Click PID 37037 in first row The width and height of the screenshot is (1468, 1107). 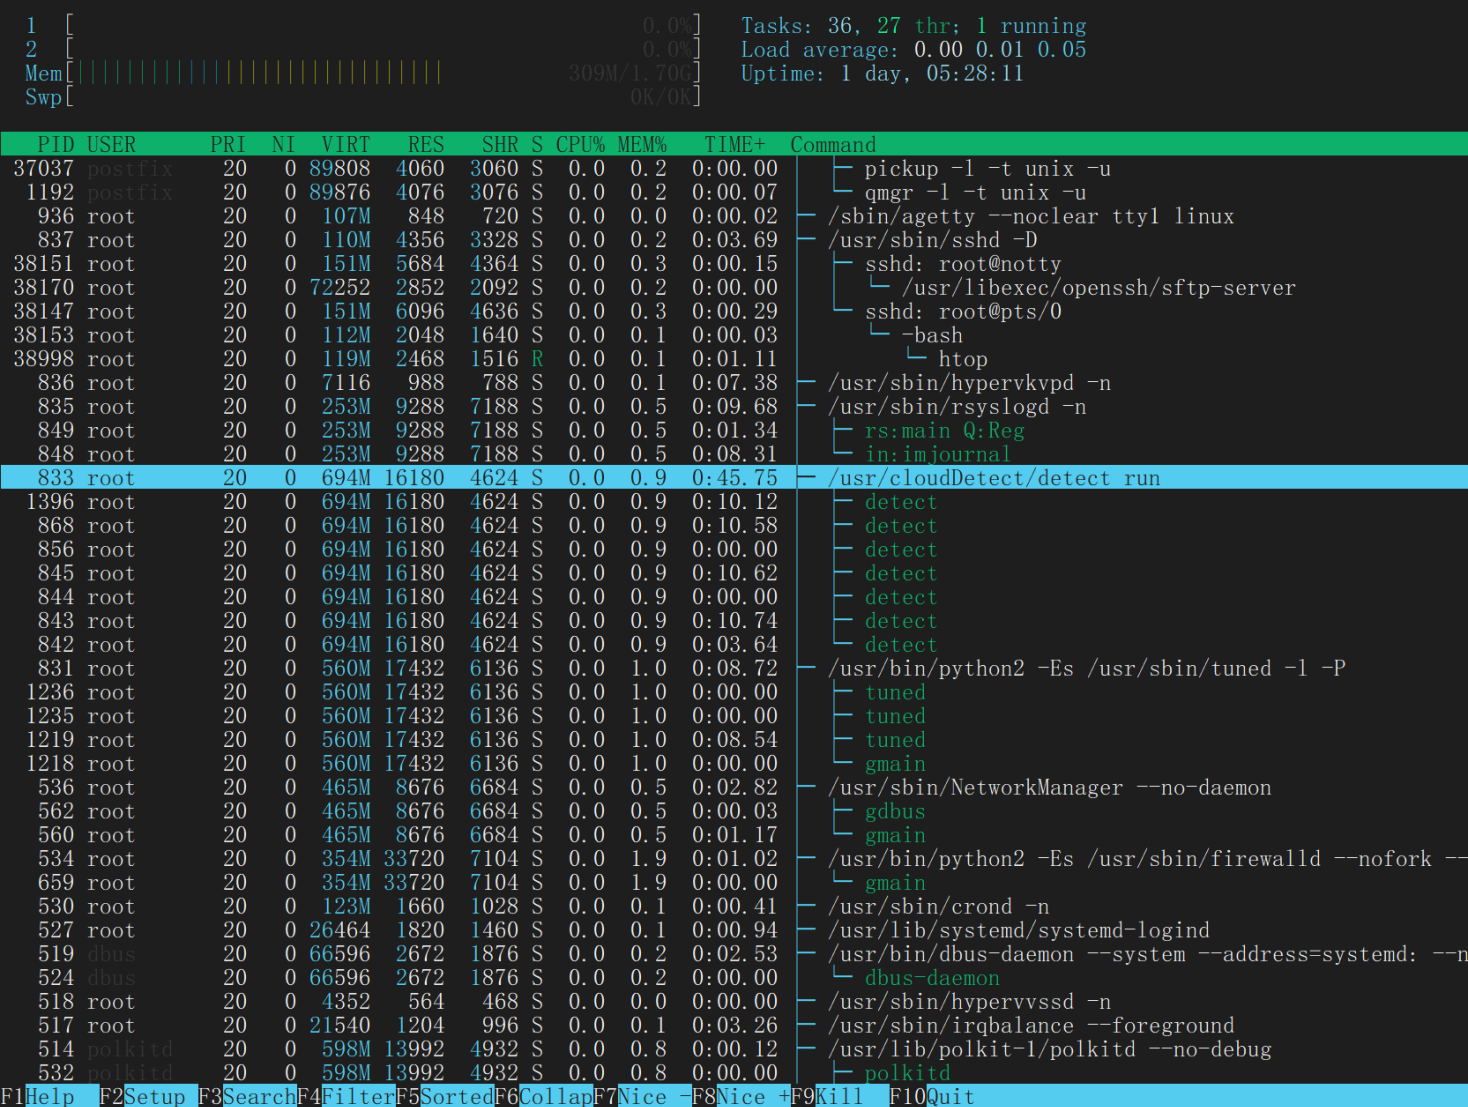43,169
